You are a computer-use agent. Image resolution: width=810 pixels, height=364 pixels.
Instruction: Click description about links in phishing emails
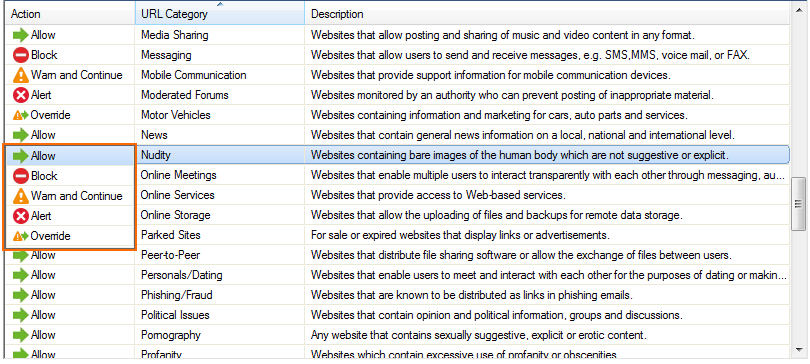pos(472,295)
